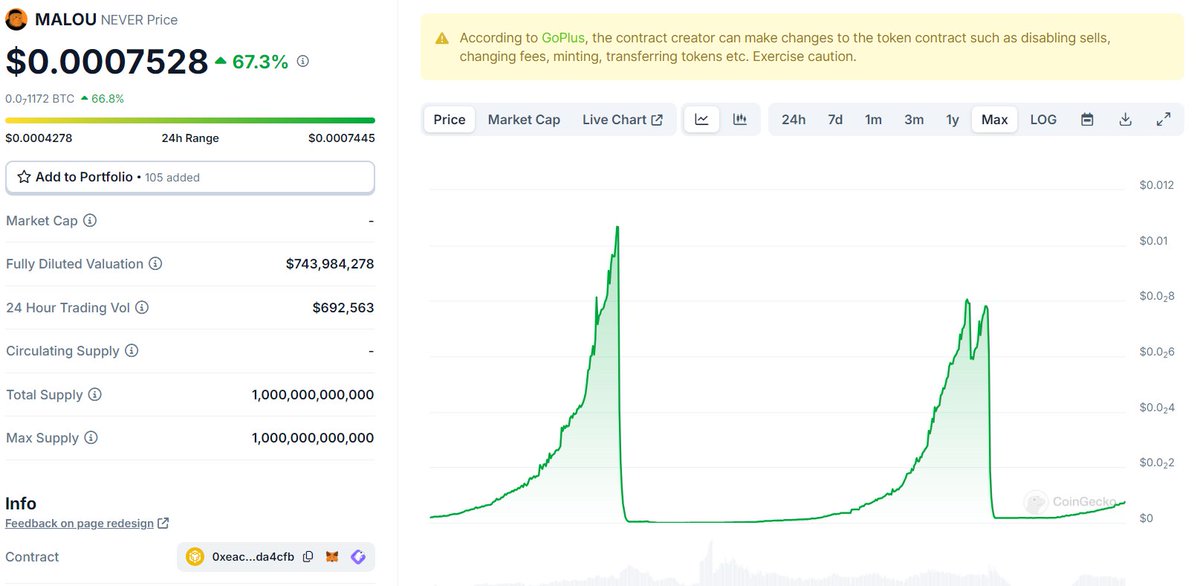Add token to MetaMask fox icon
This screenshot has height=586, width=1200.
coord(333,557)
